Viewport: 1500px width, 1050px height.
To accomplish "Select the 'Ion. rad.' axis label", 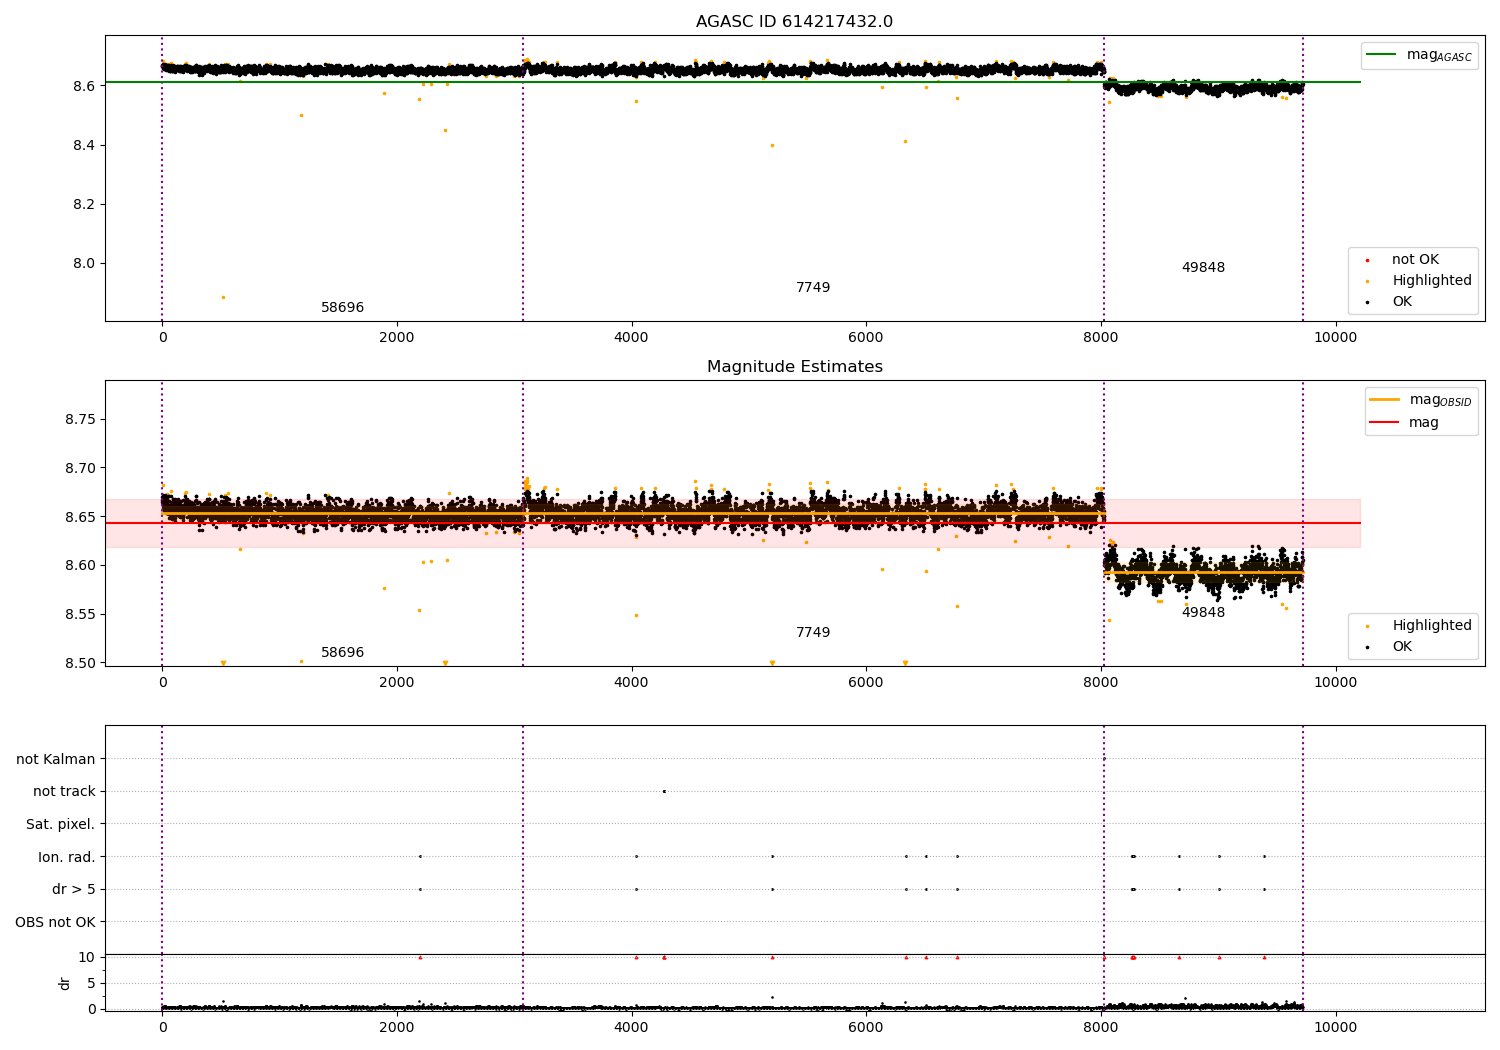I will click(67, 857).
